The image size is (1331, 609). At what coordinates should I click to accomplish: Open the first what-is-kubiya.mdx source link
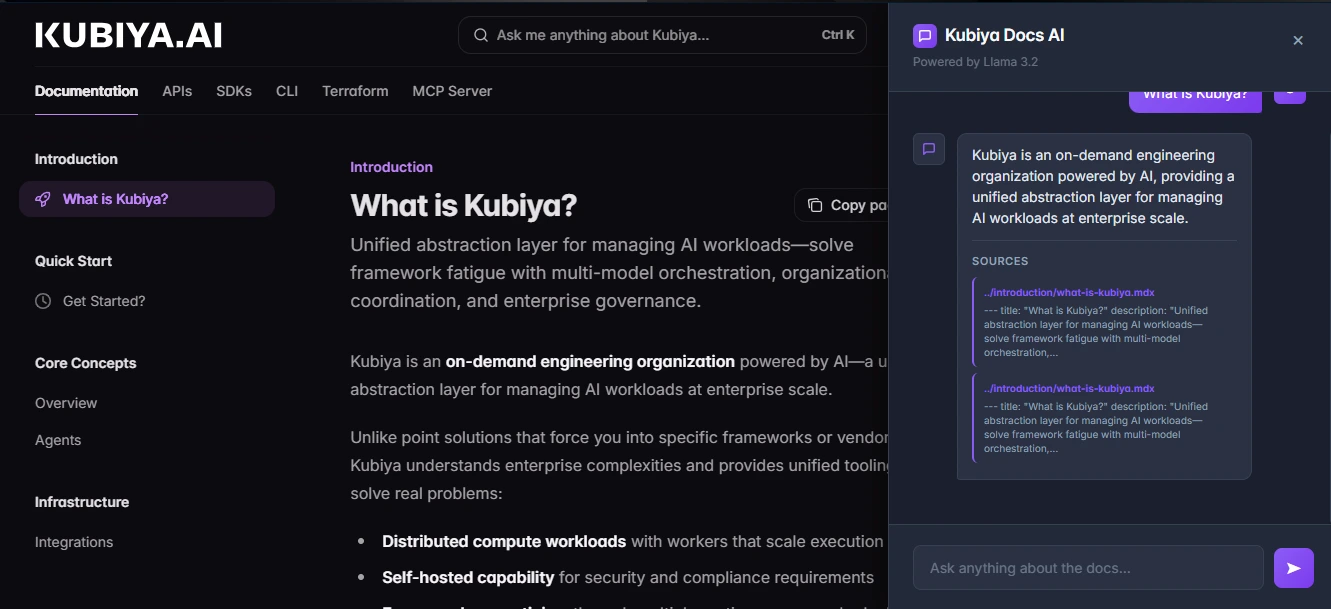coord(1069,293)
